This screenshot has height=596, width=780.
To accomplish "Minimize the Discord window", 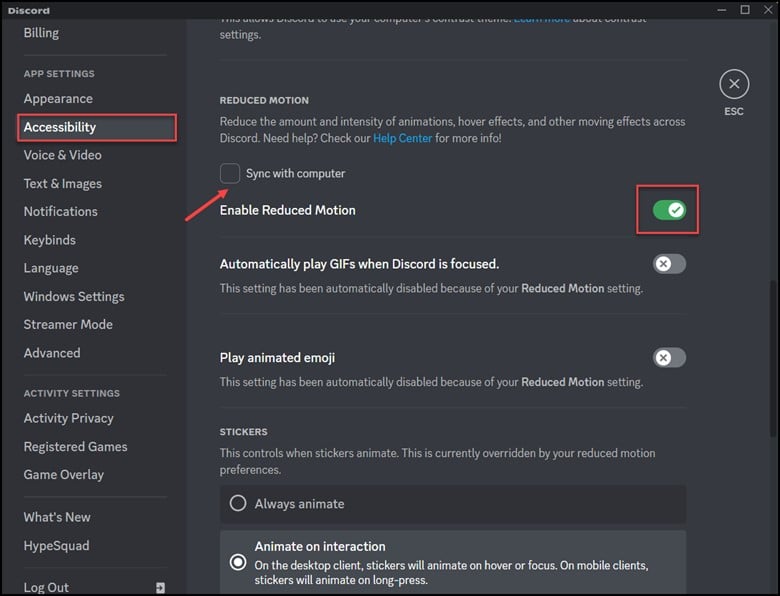I will point(719,10).
